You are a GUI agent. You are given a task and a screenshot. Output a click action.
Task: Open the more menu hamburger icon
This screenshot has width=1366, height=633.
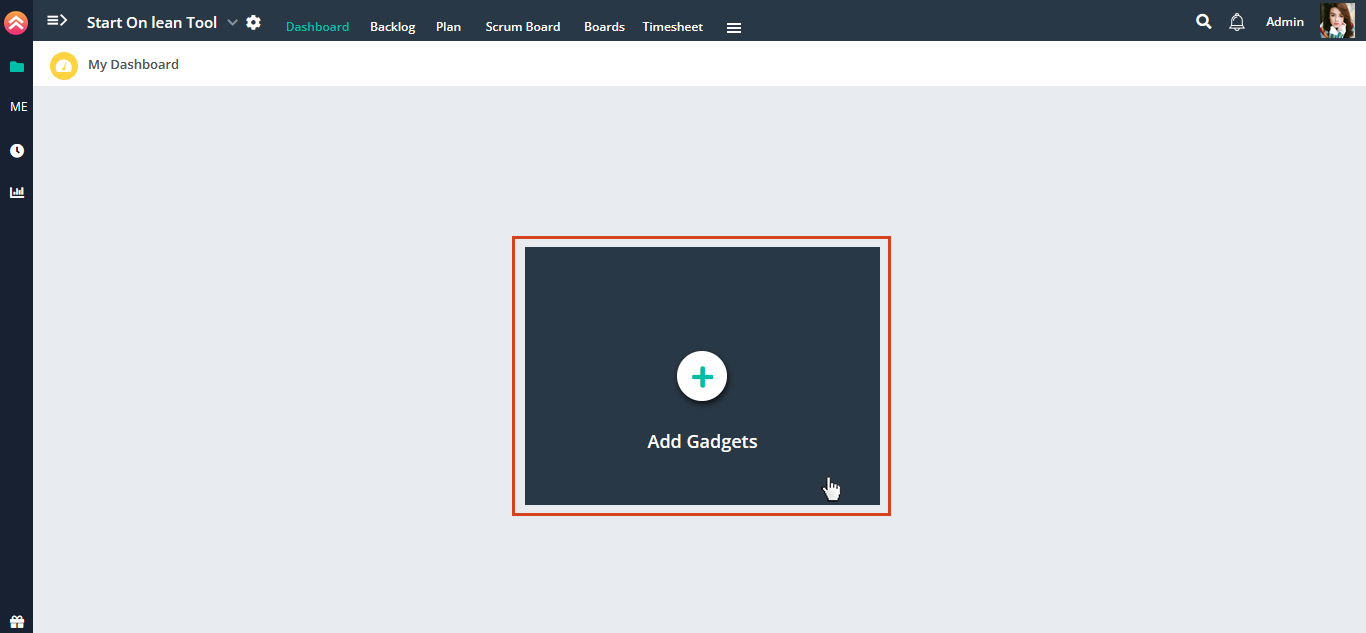pos(734,28)
